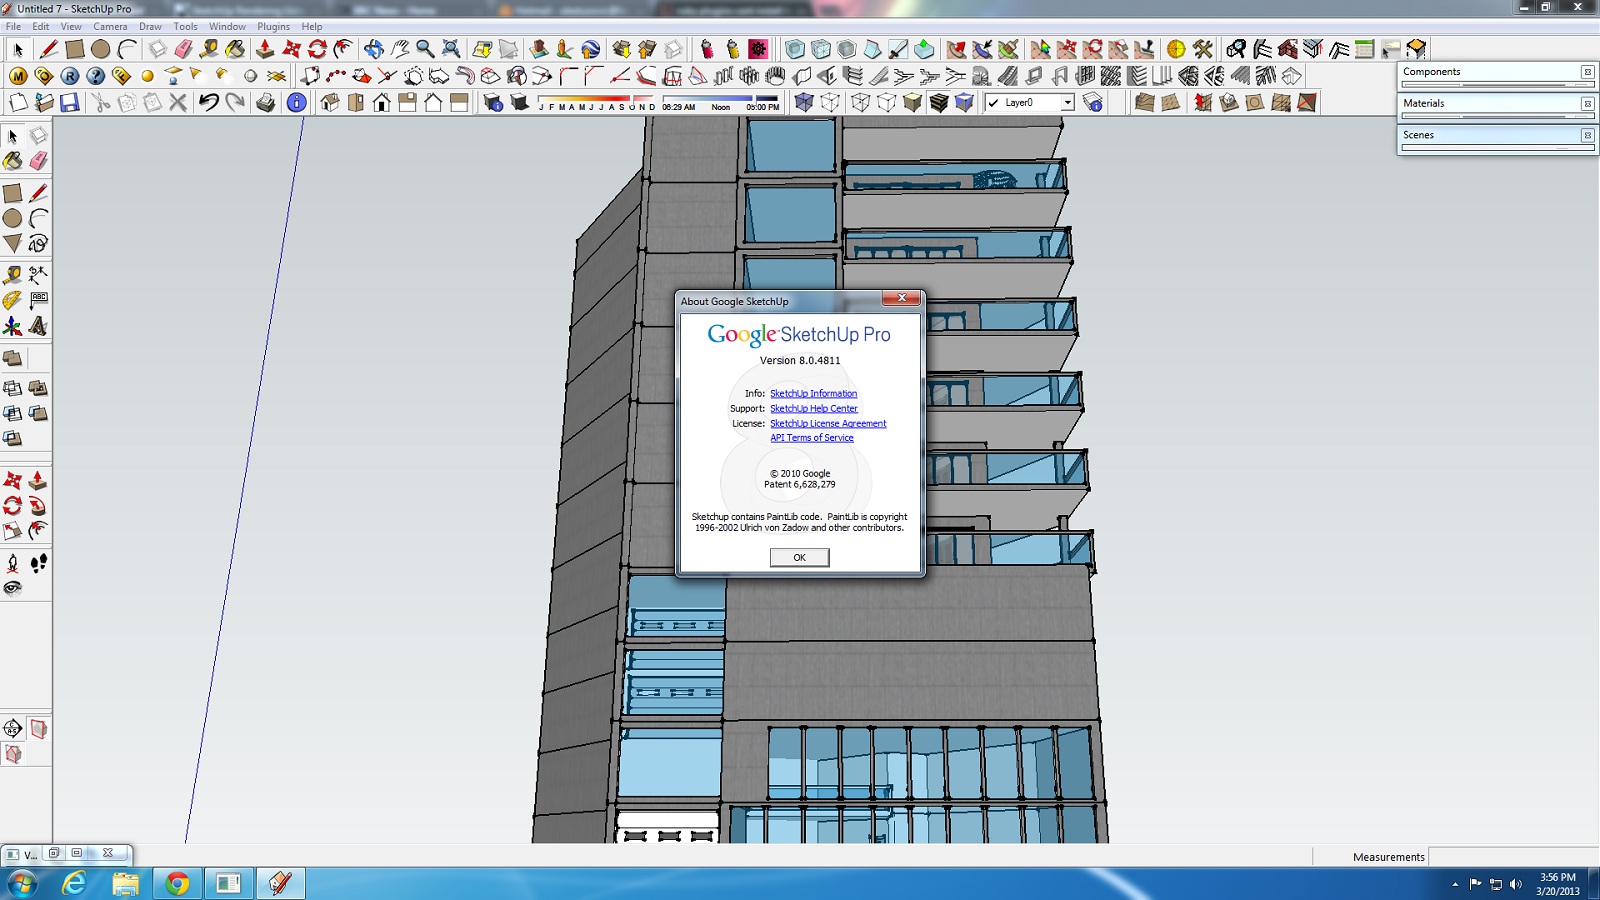Open the Plugins menu
Image resolution: width=1600 pixels, height=900 pixels.
(x=273, y=27)
